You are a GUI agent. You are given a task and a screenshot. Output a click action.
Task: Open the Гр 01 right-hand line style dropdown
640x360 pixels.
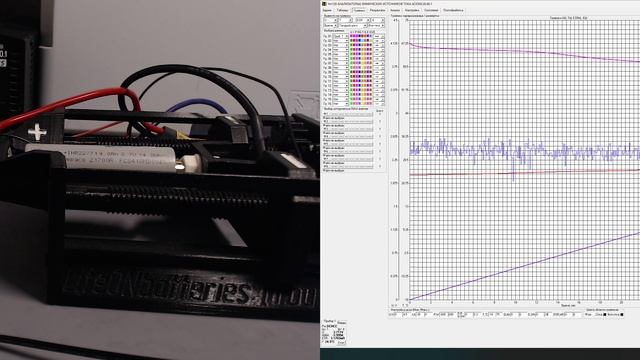click(379, 36)
